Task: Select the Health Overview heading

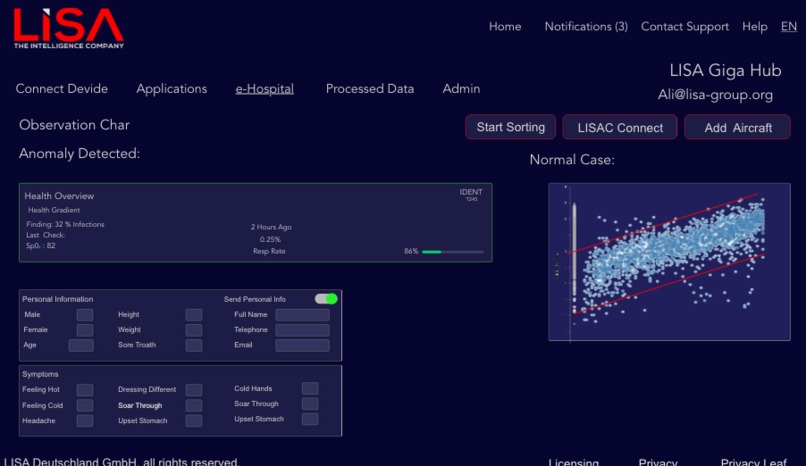Action: click(59, 196)
